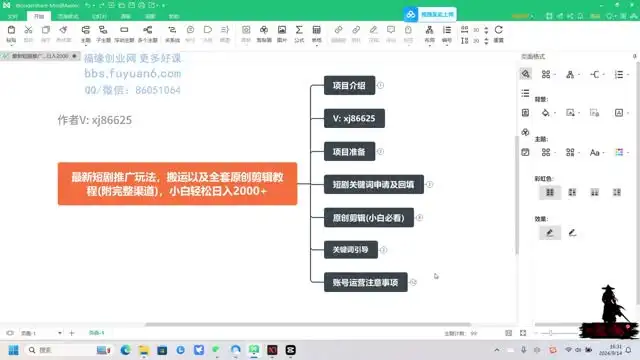This screenshot has width=640, height=360.
Task: Click the Redo arrow in title bar
Action: [x=102, y=5]
